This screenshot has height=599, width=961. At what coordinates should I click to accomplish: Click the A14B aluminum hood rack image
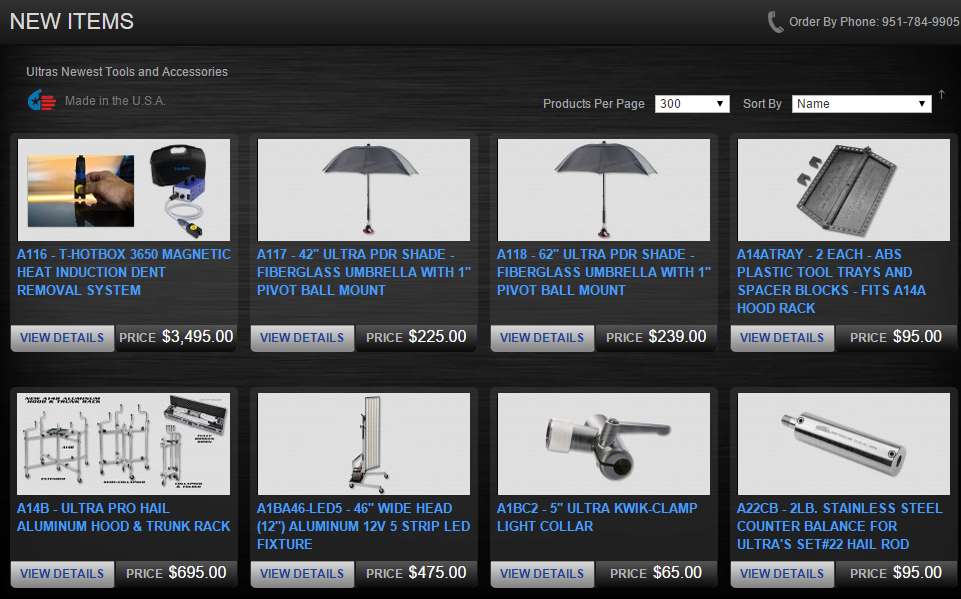(124, 444)
